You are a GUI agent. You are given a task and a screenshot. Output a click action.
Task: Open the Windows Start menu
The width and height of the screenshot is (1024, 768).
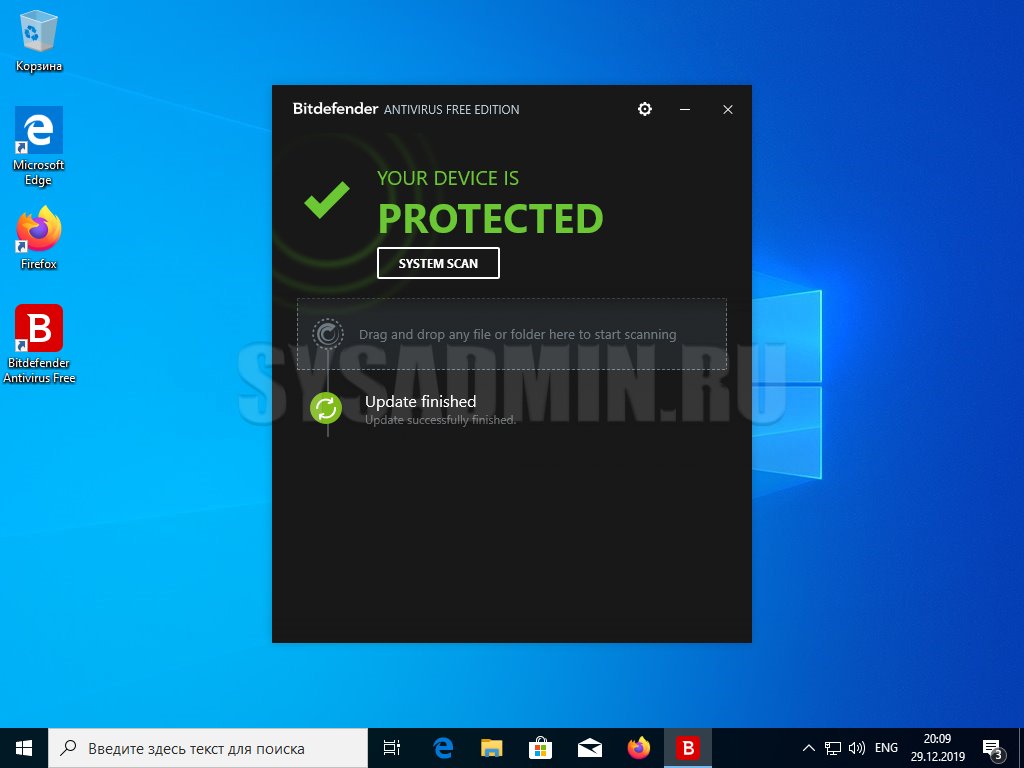(x=24, y=748)
